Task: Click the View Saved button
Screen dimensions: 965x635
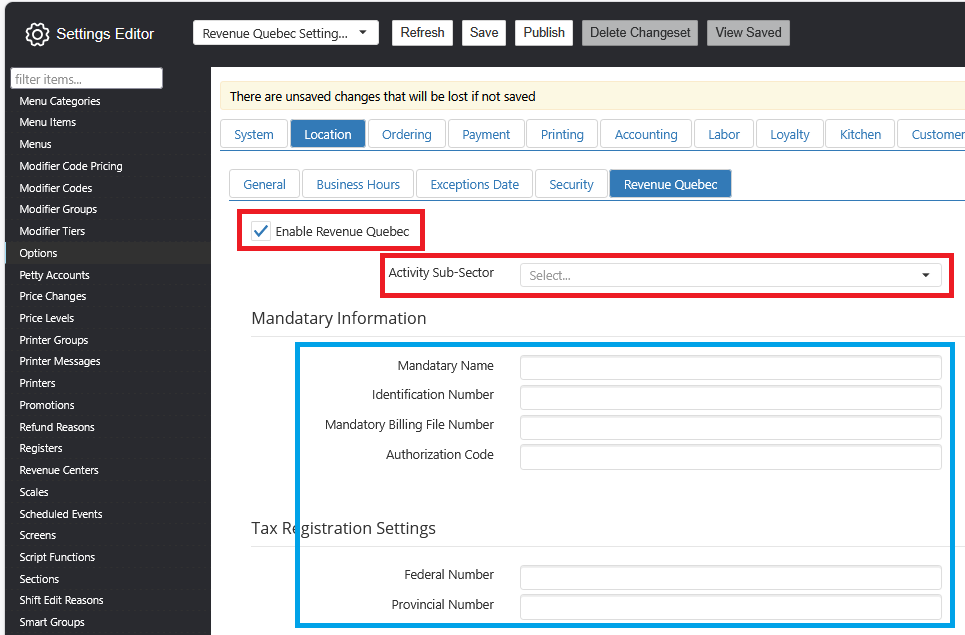Action: [748, 33]
